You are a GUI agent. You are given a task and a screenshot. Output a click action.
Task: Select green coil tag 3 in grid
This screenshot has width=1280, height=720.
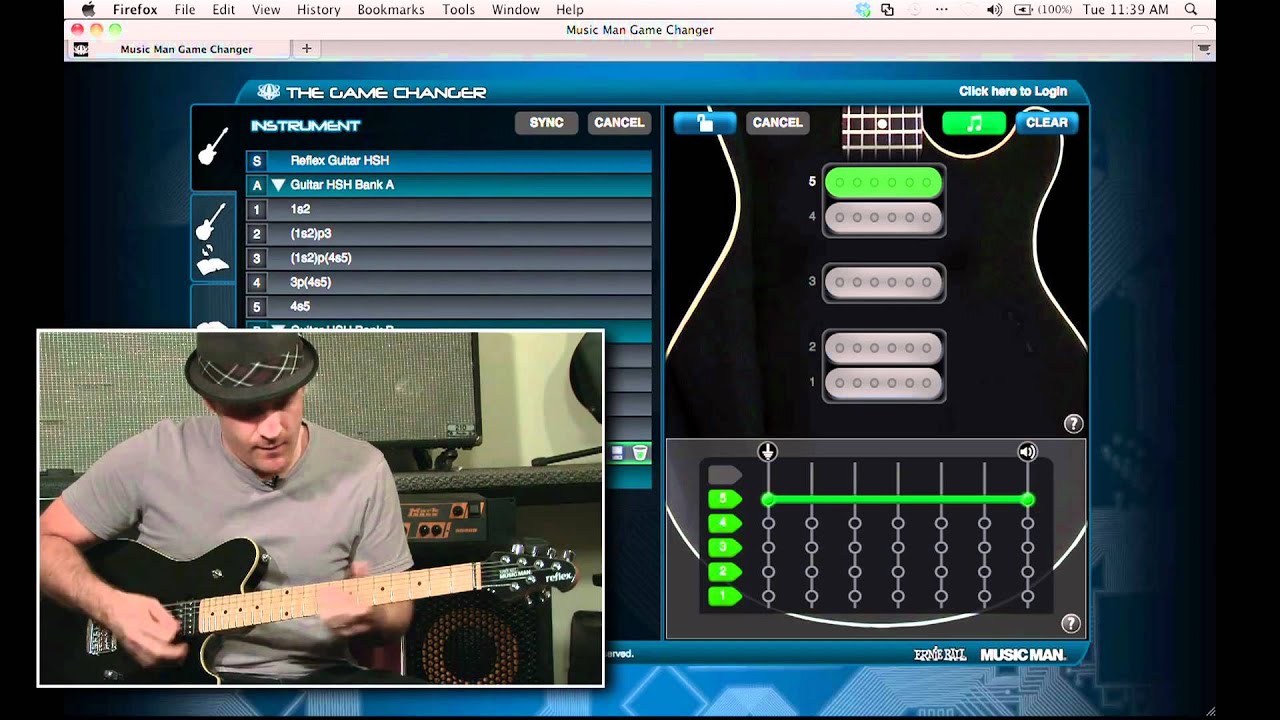pyautogui.click(x=724, y=547)
